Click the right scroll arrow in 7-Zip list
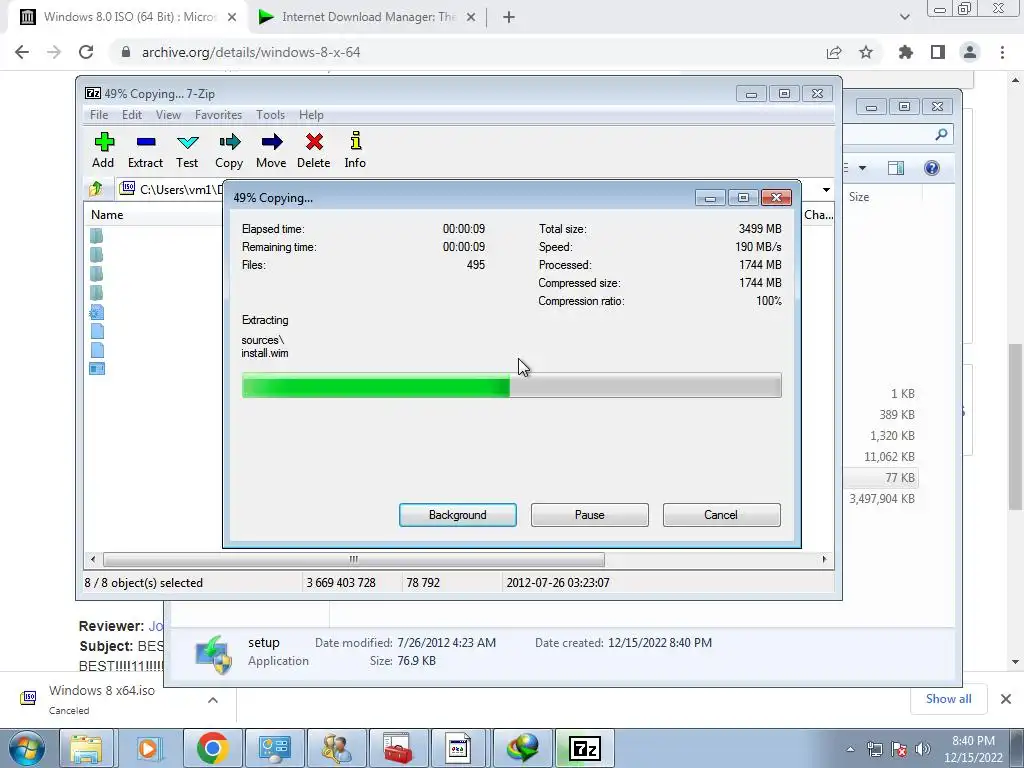 tap(824, 560)
